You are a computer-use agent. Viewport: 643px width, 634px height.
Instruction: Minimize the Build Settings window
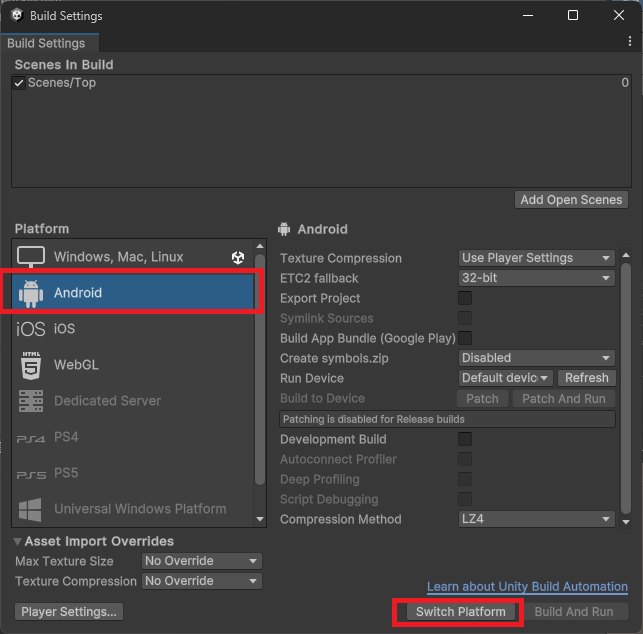528,16
